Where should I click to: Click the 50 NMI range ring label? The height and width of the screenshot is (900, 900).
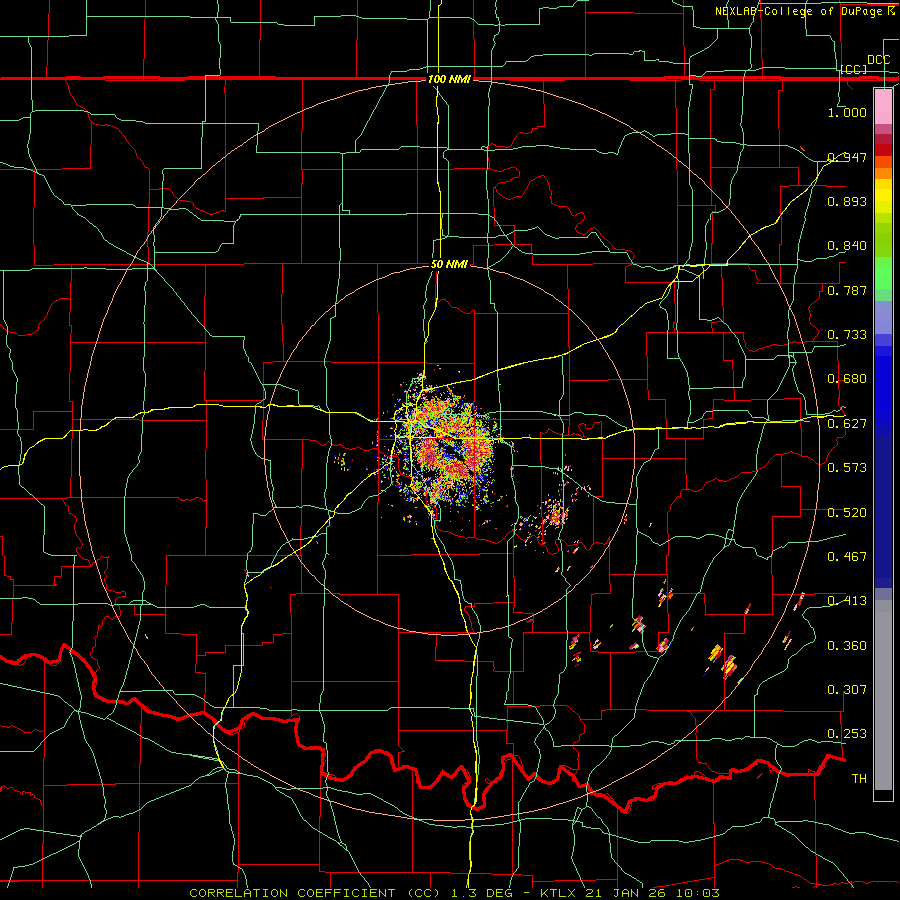[x=449, y=264]
